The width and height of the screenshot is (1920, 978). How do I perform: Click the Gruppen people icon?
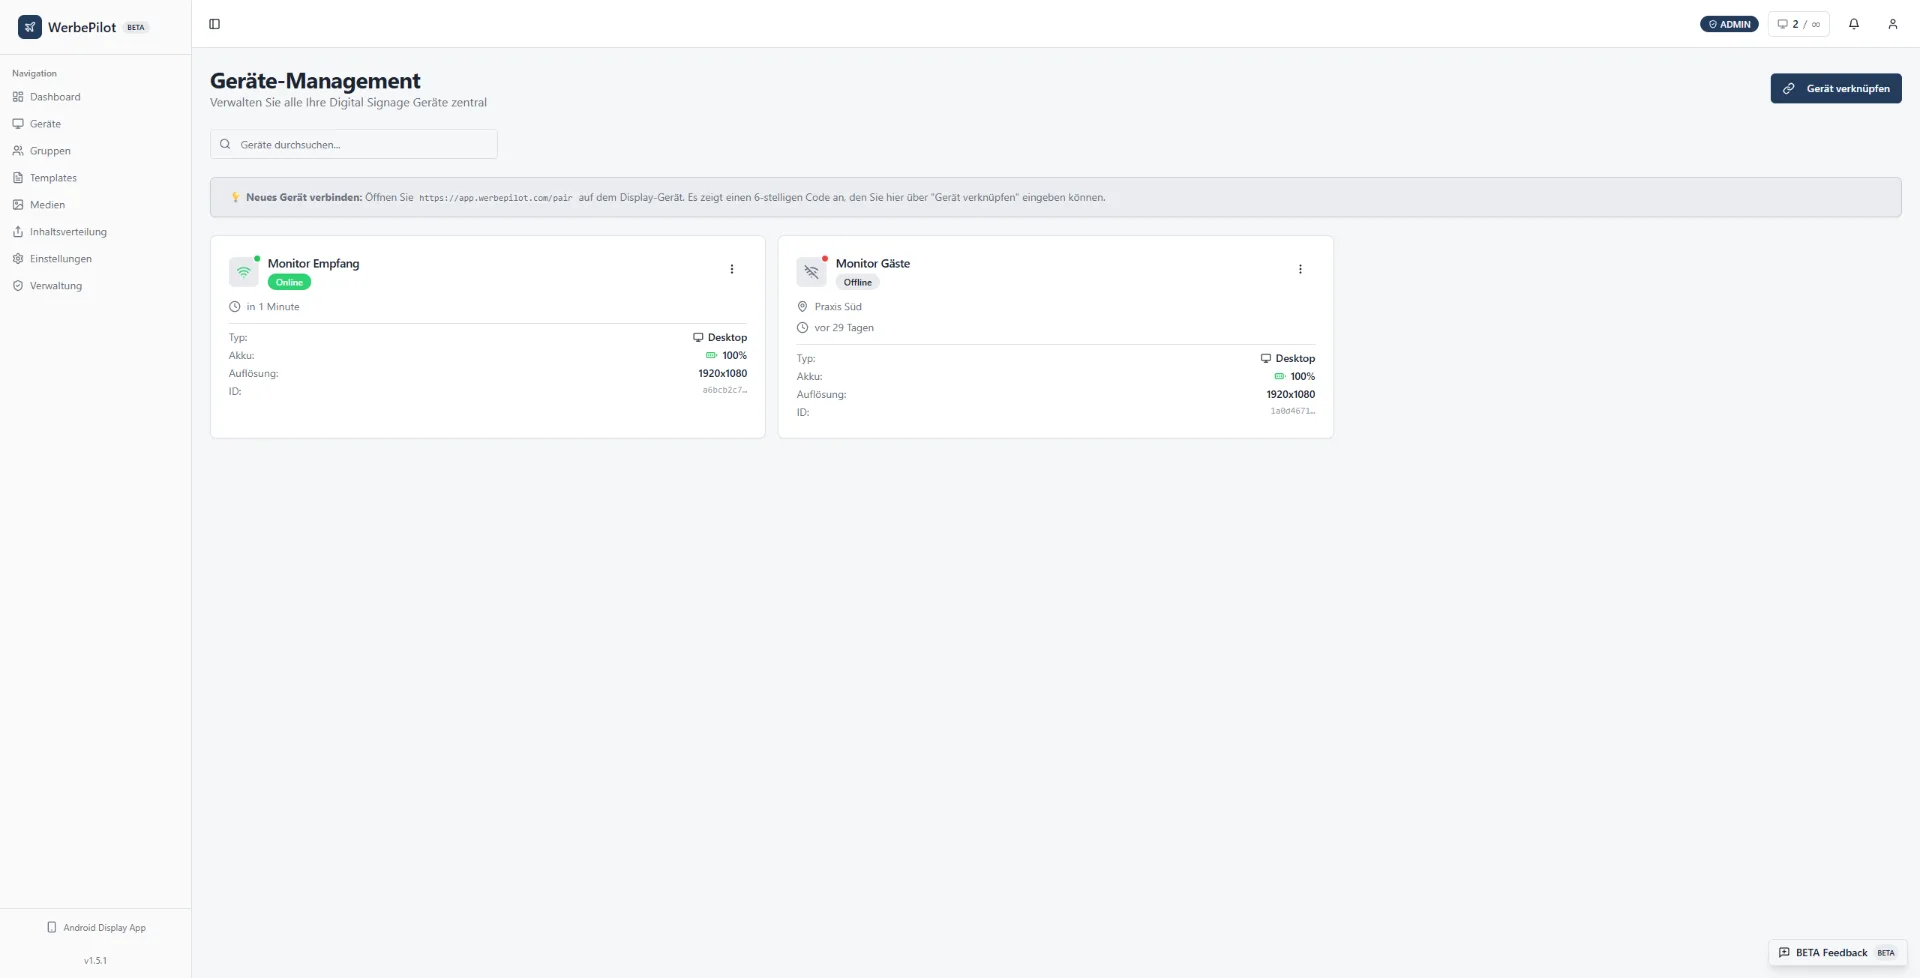click(18, 151)
